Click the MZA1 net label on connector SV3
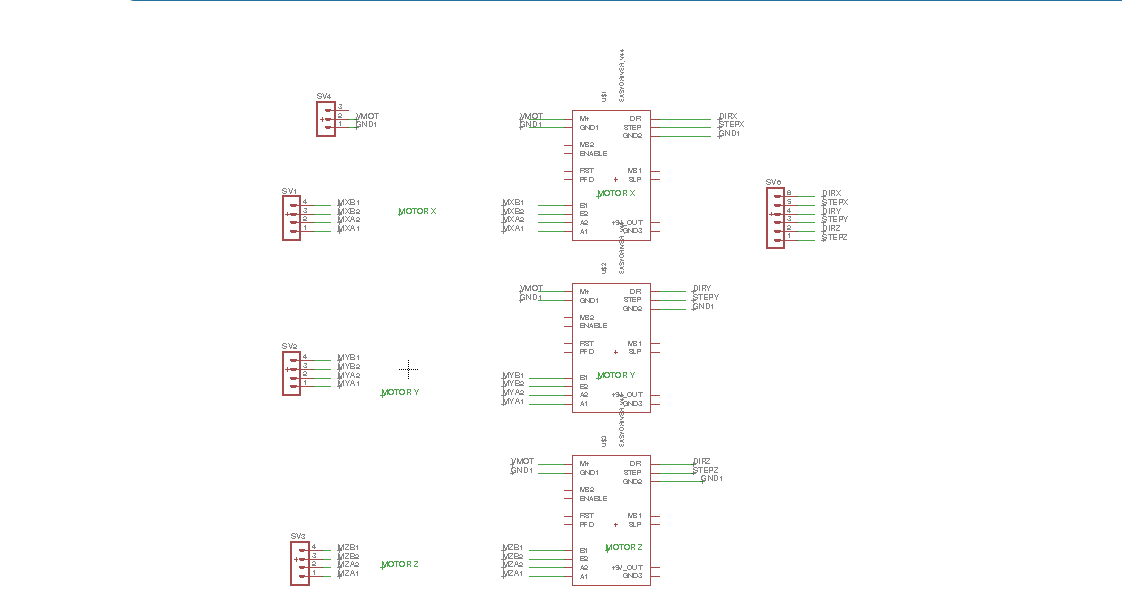Image resolution: width=1122 pixels, height=598 pixels. click(348, 574)
